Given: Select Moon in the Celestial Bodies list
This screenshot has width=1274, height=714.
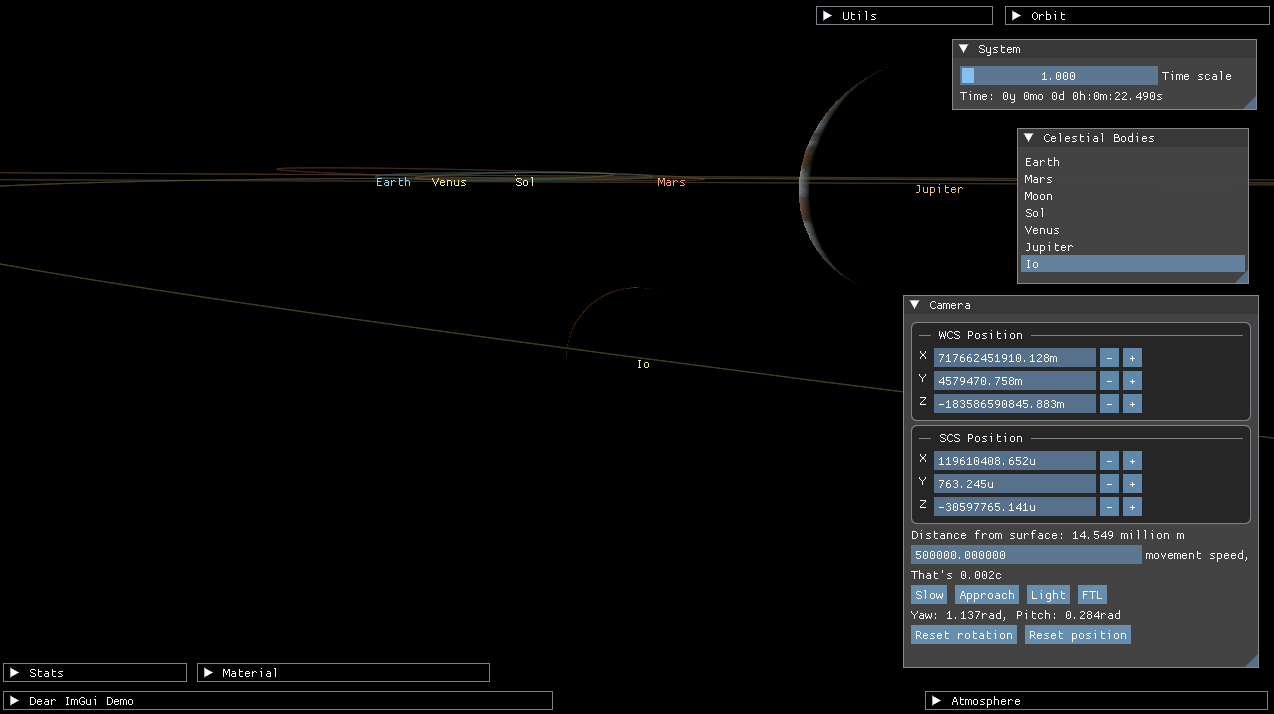Looking at the screenshot, I should 1038,195.
